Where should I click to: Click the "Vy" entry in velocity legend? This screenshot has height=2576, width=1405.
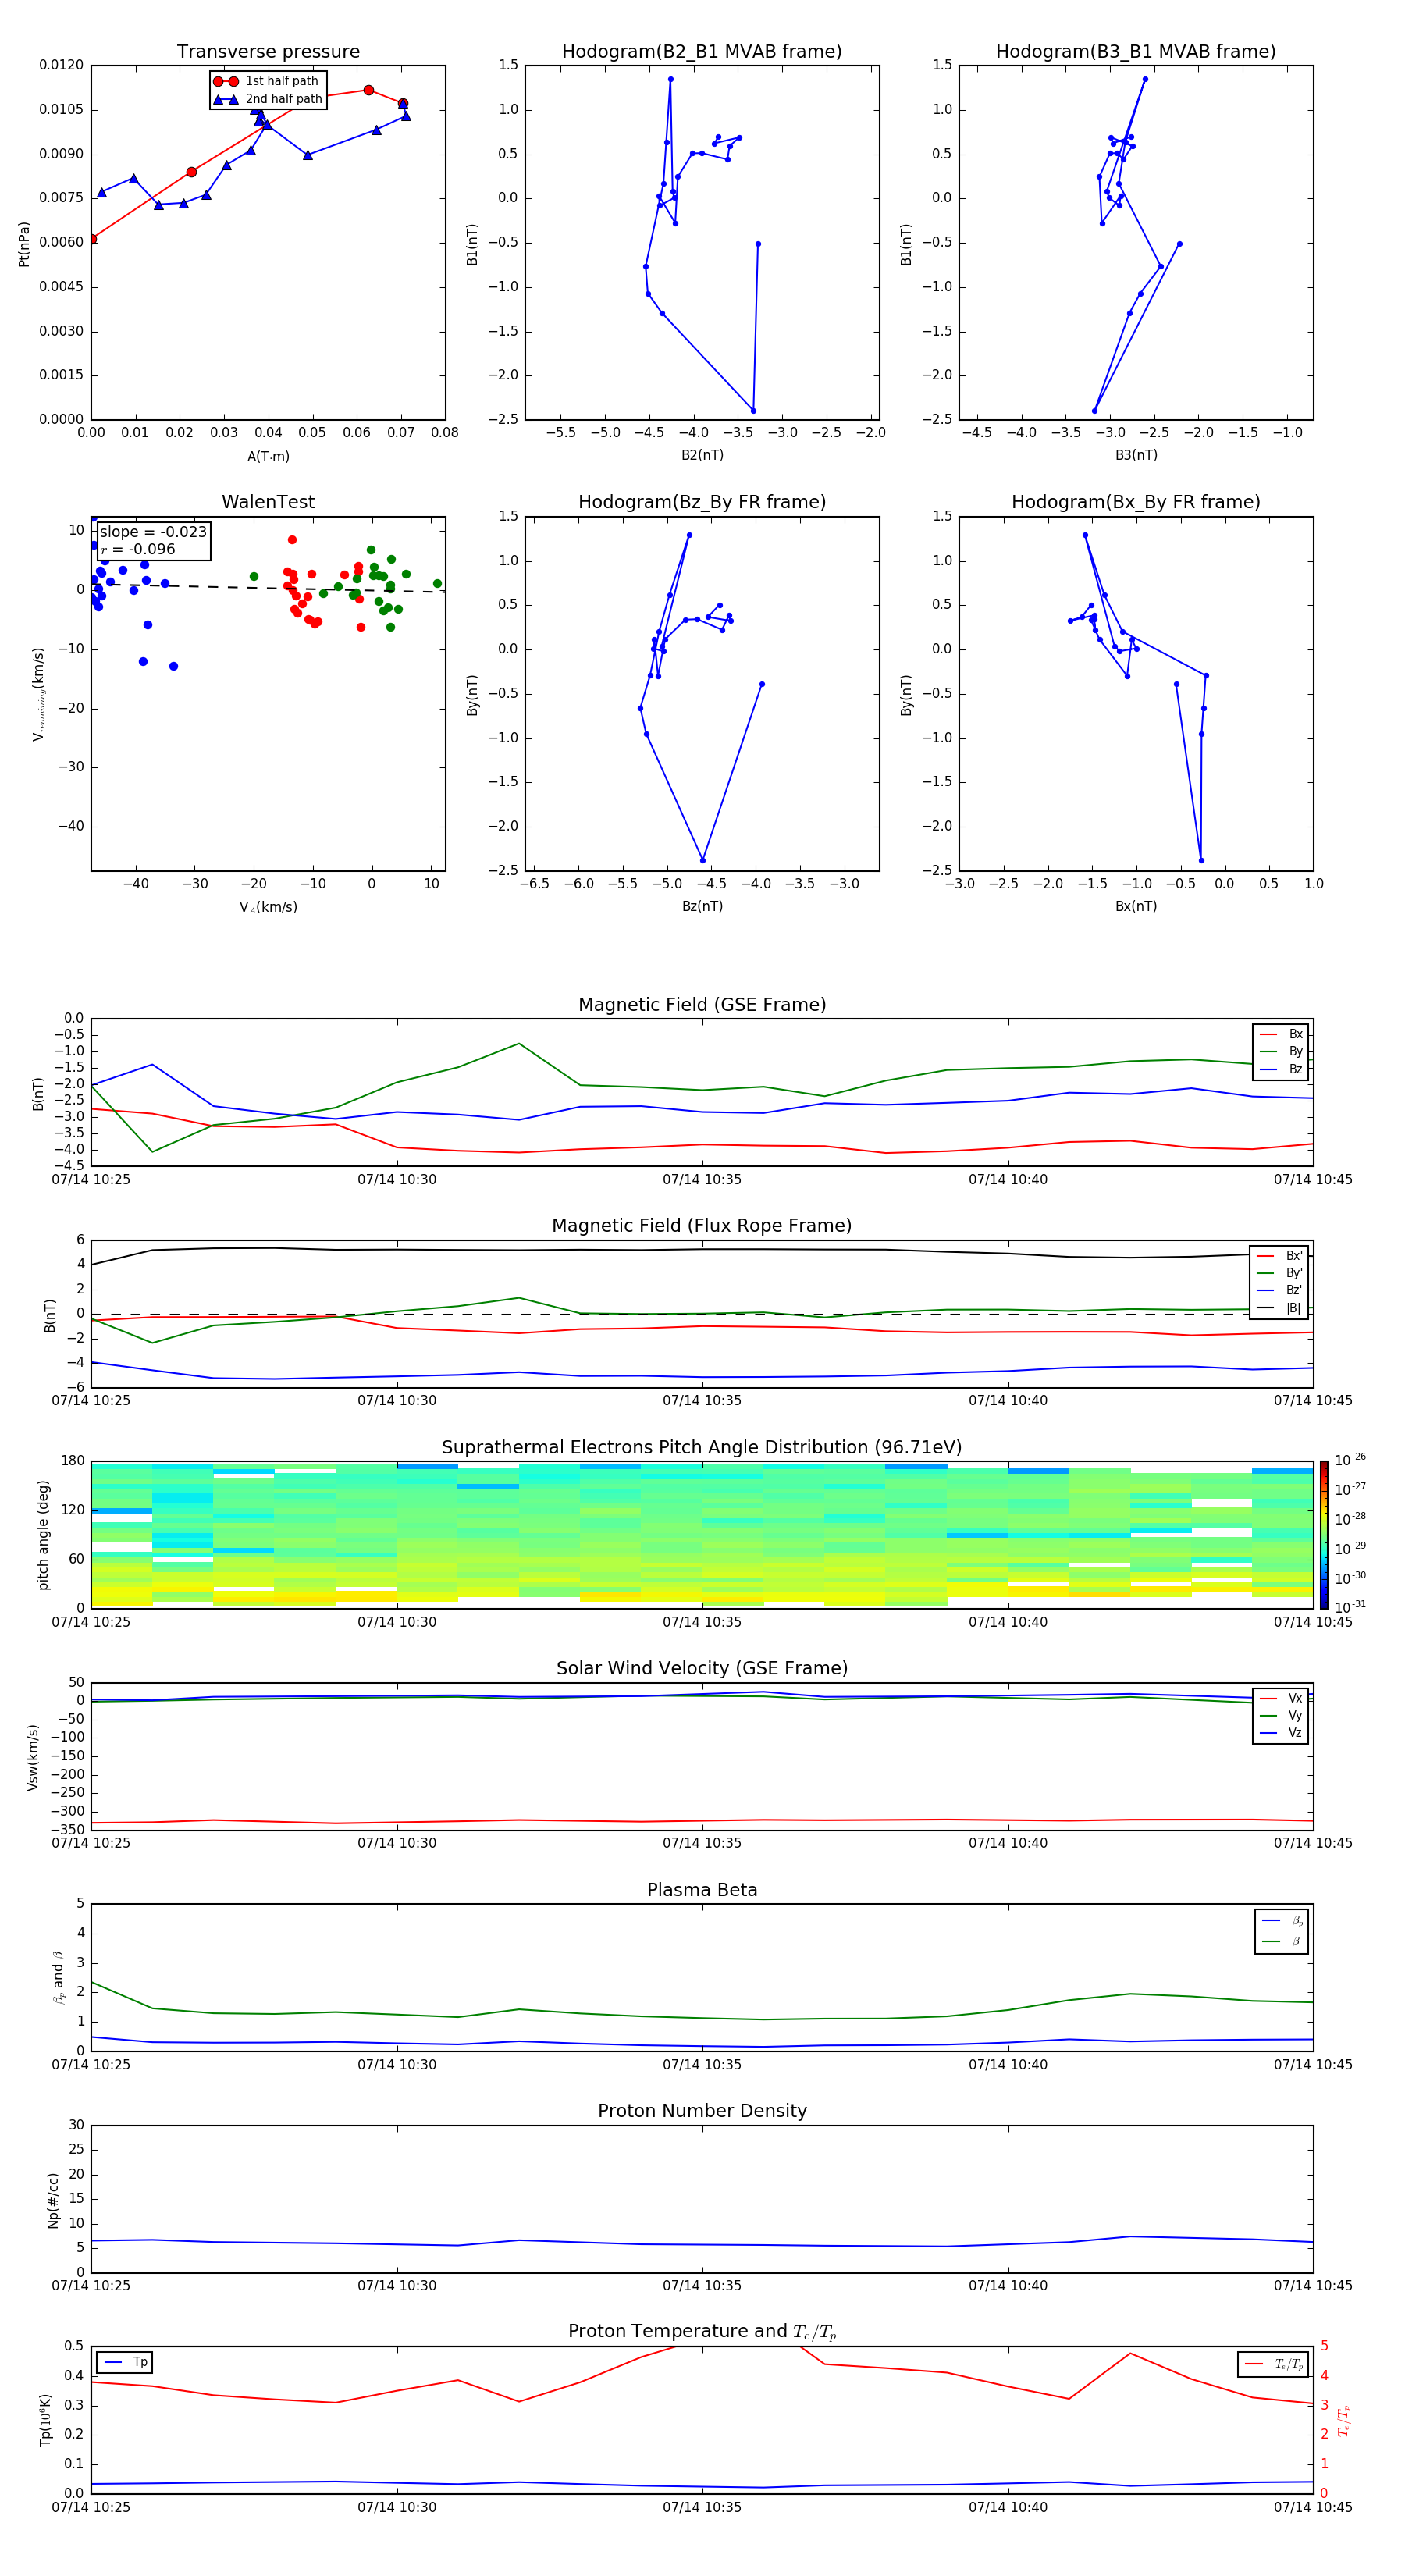click(x=1281, y=1716)
